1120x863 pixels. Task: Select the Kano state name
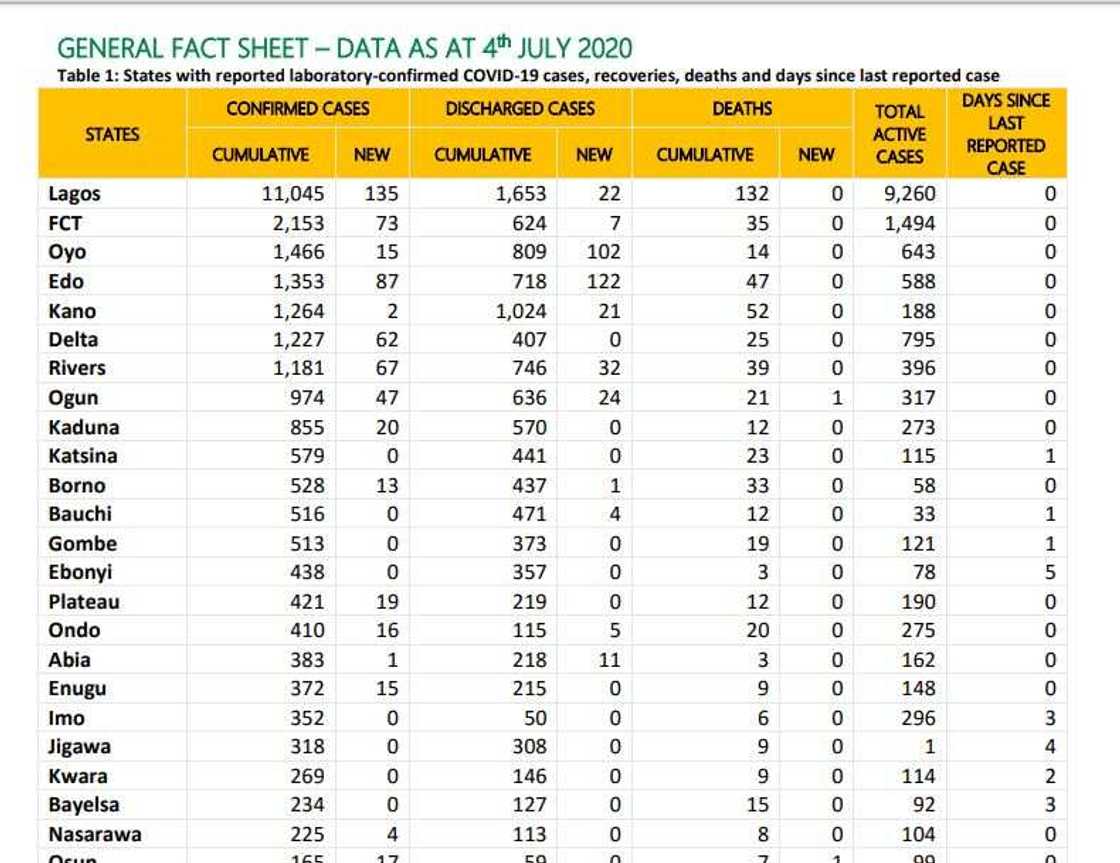click(72, 311)
